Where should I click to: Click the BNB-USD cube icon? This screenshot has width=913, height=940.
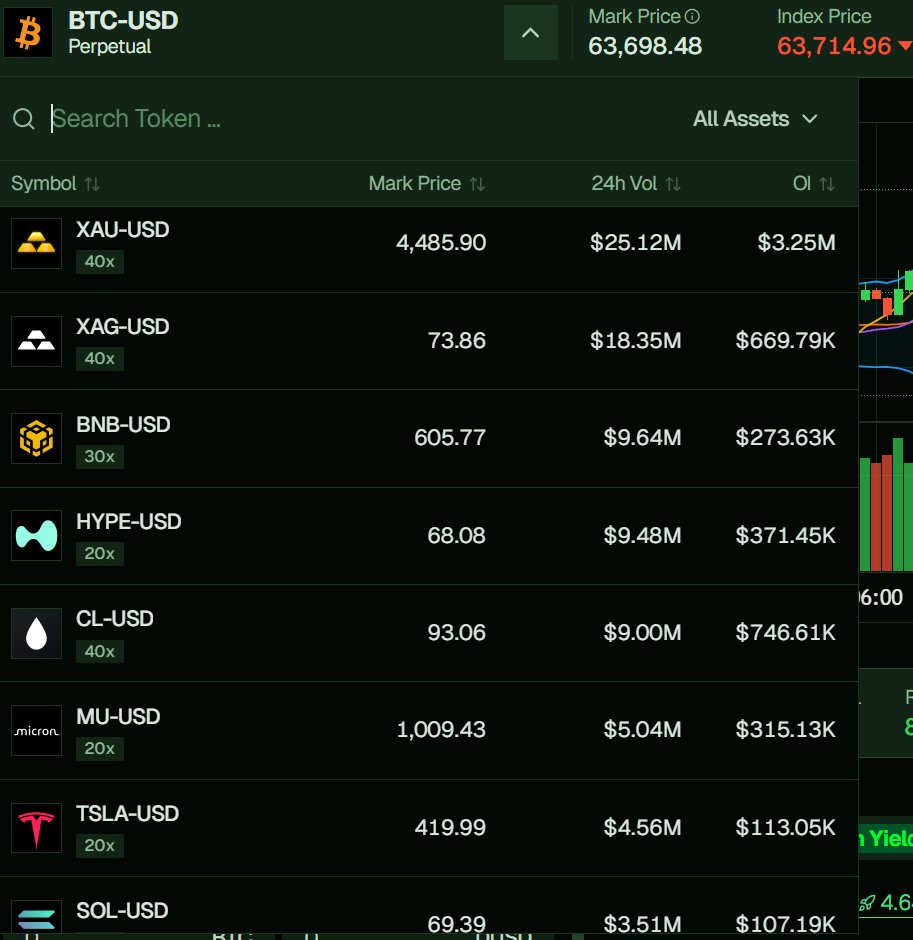[x=37, y=438]
